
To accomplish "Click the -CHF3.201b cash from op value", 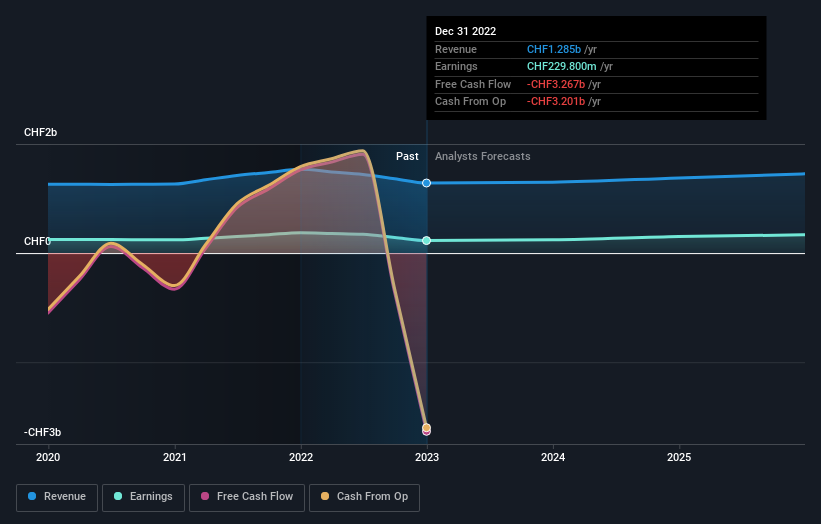I will (556, 102).
